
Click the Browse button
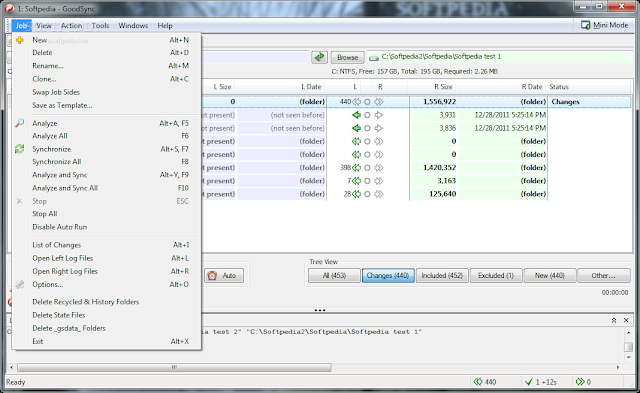coord(347,57)
